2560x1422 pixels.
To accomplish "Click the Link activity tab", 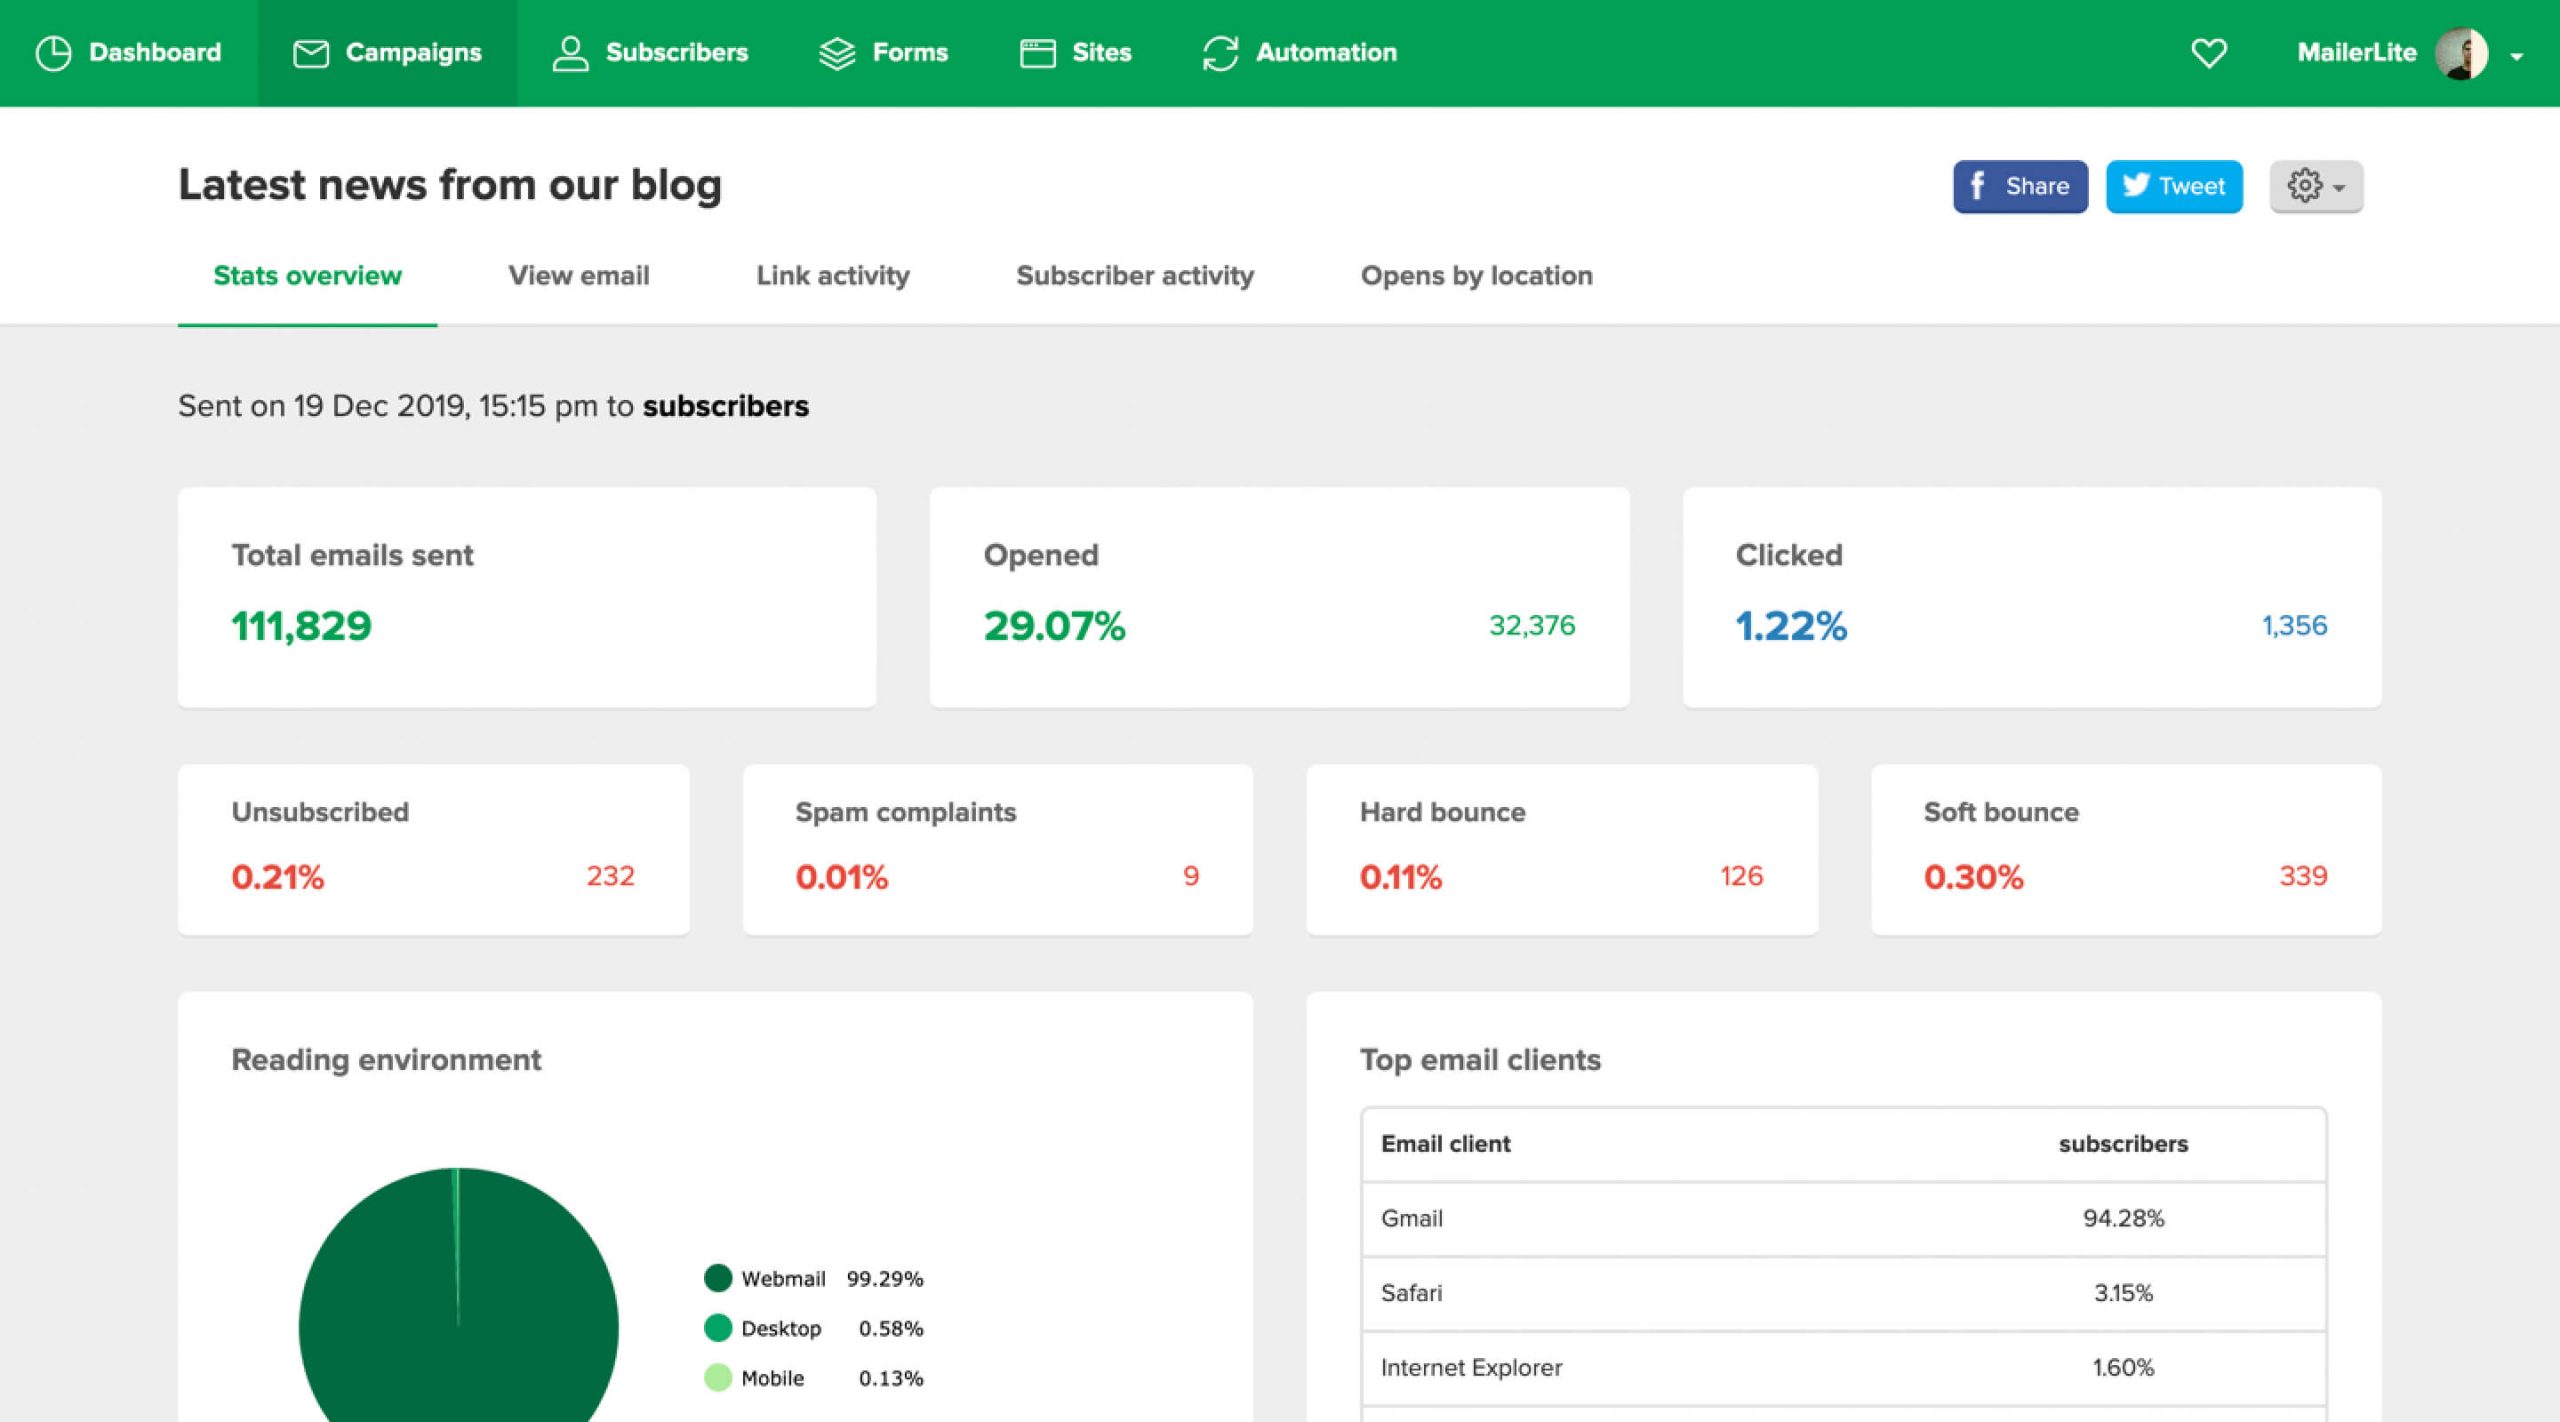I will (834, 276).
